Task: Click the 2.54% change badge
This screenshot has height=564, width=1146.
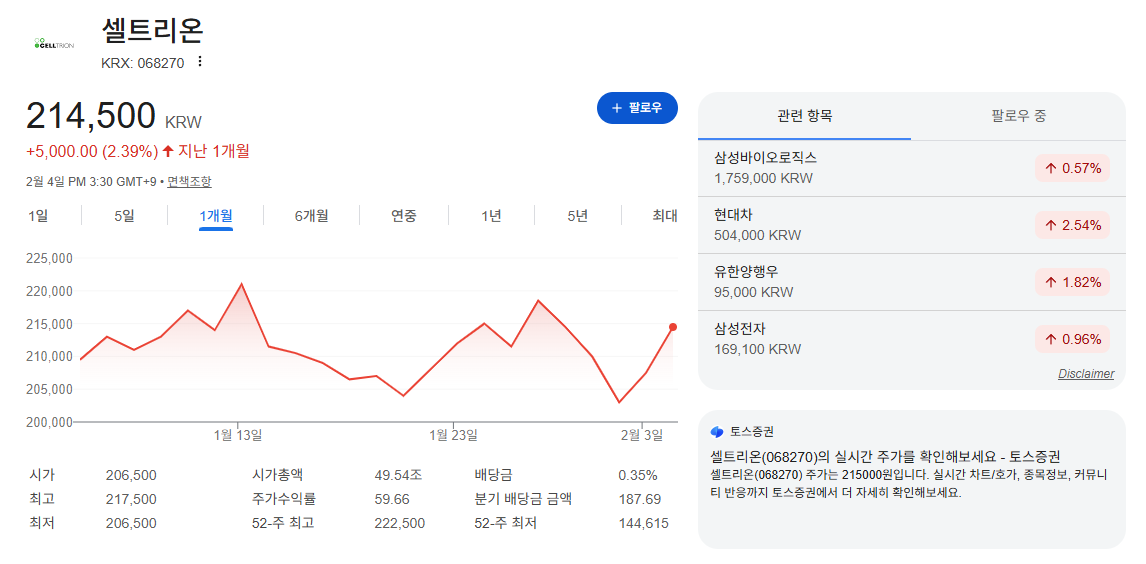Action: (x=1072, y=225)
